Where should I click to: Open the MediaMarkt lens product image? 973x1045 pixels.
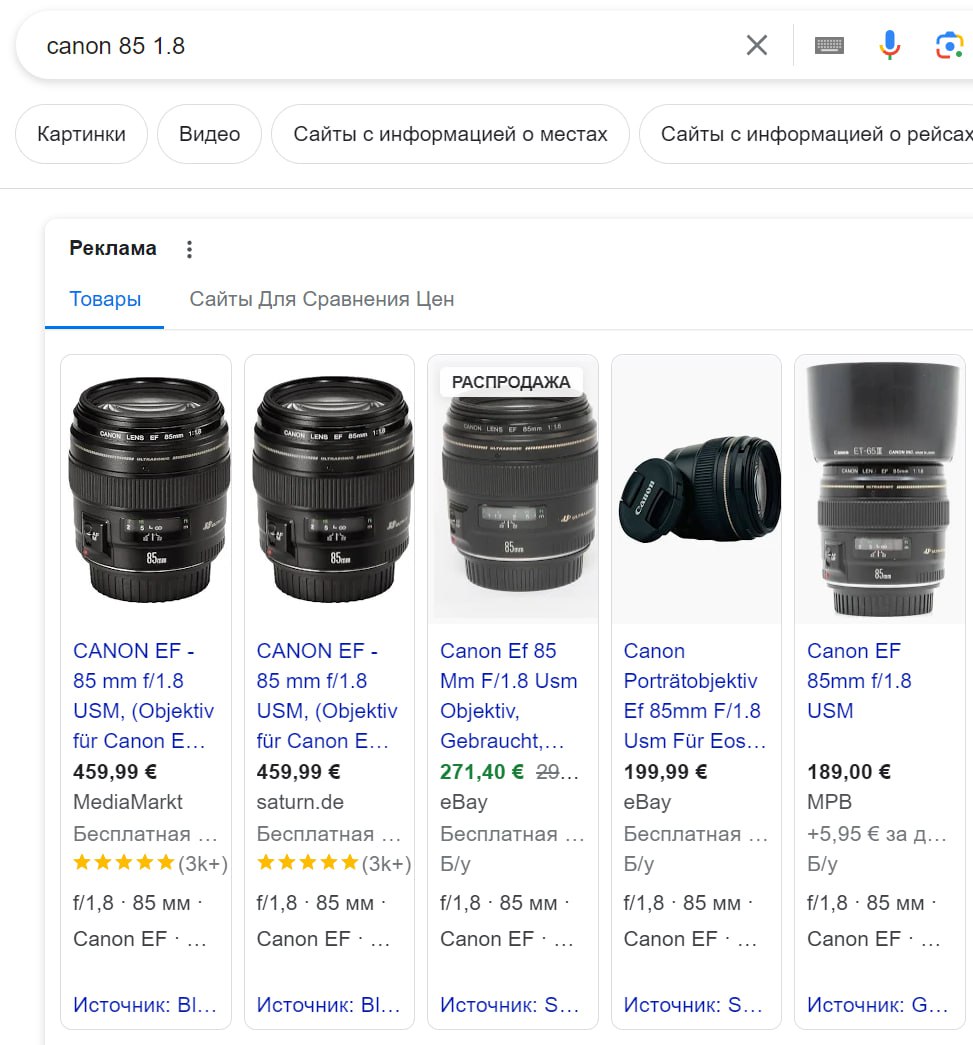[x=146, y=488]
